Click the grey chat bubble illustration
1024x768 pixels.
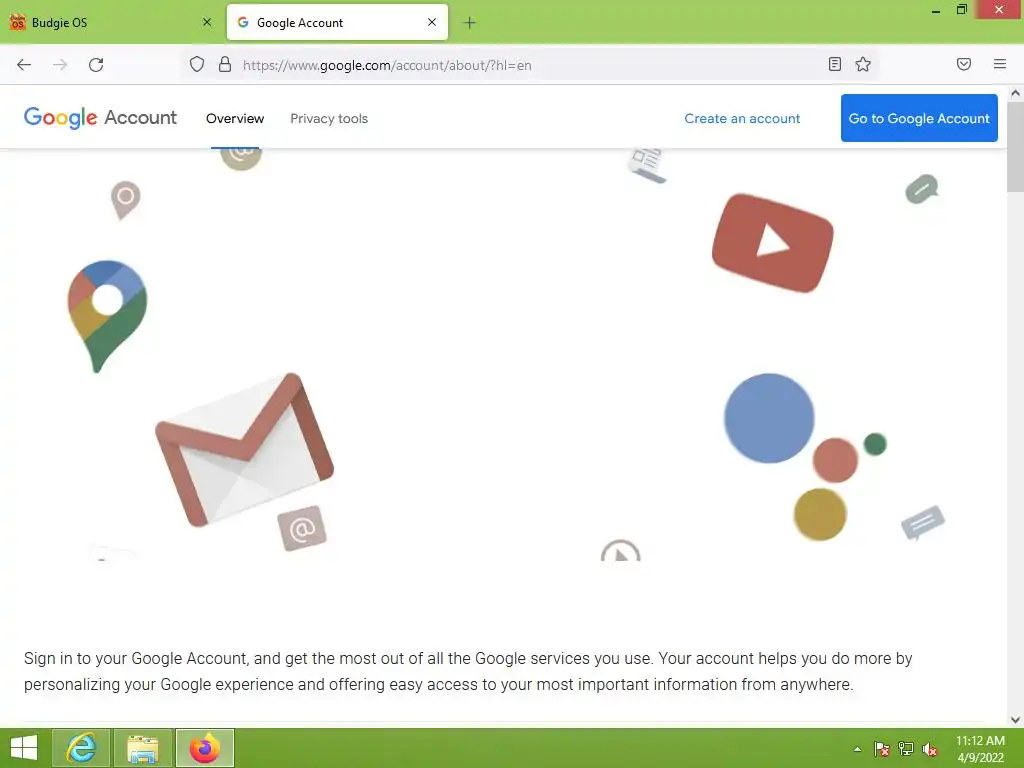(x=923, y=522)
